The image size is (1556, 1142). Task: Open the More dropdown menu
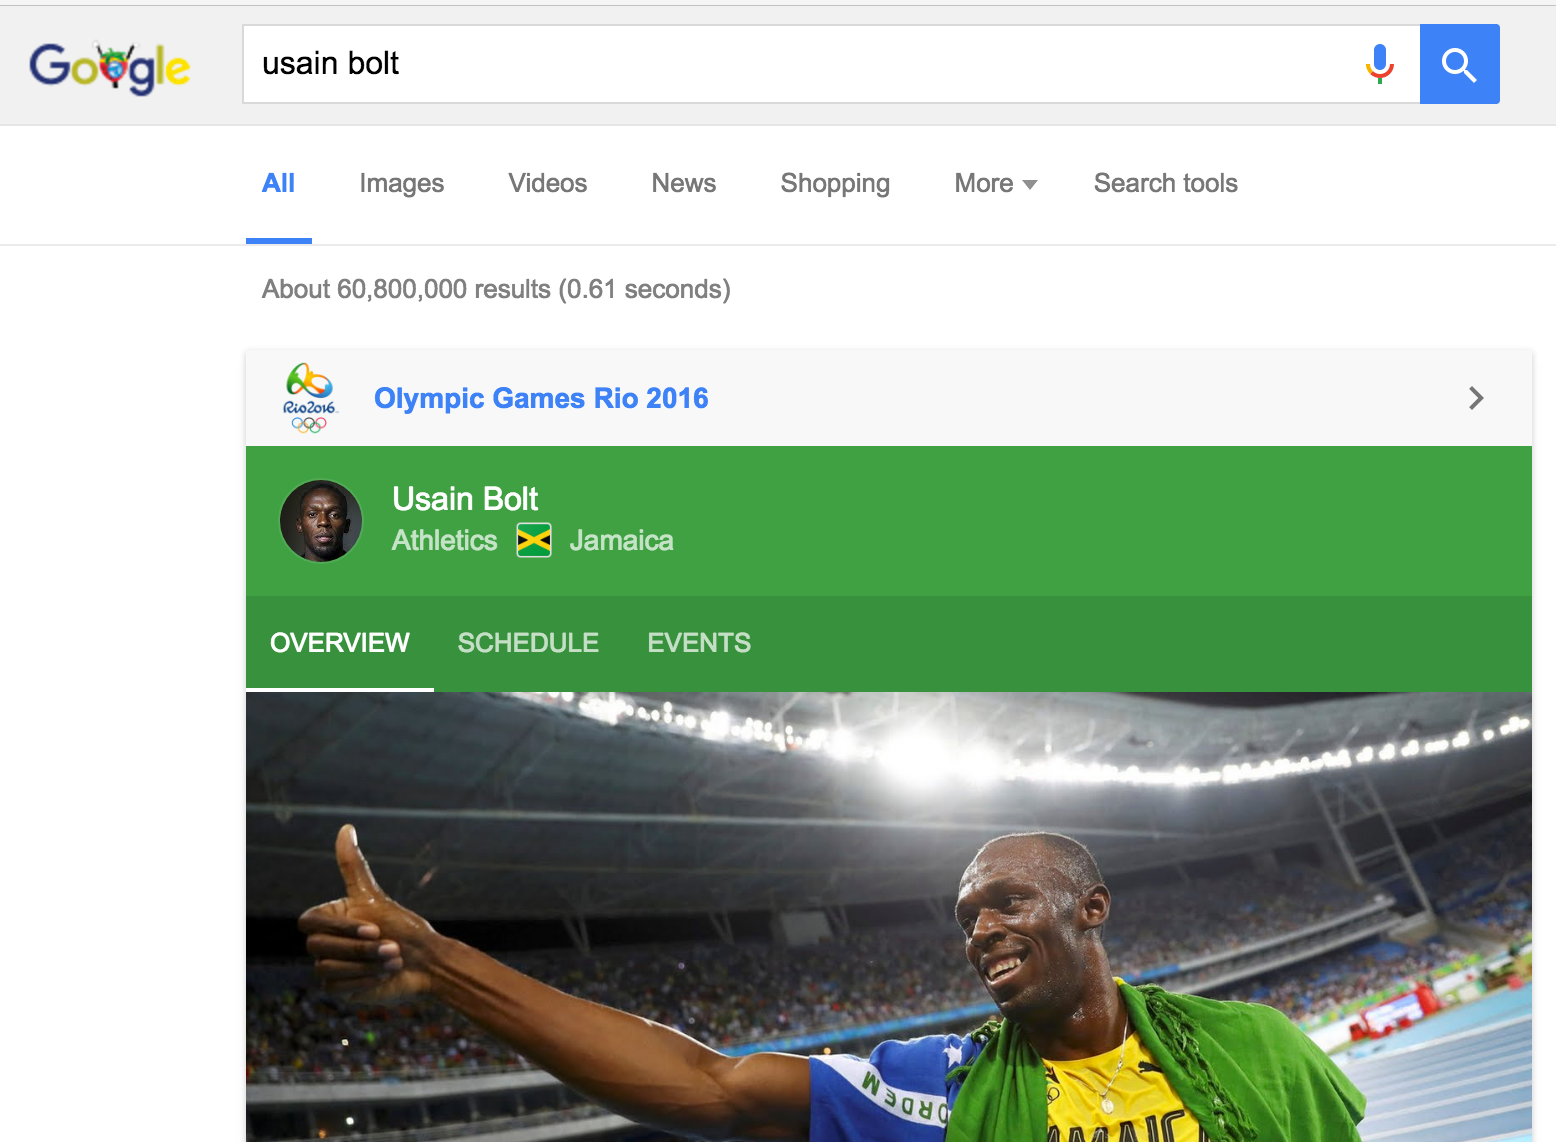[x=996, y=183]
